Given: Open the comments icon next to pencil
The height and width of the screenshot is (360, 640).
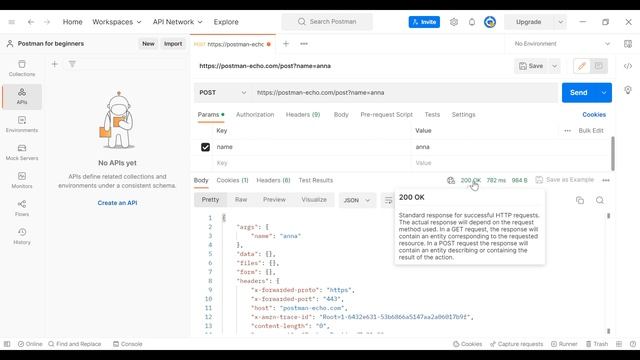Looking at the screenshot, I should [598, 66].
